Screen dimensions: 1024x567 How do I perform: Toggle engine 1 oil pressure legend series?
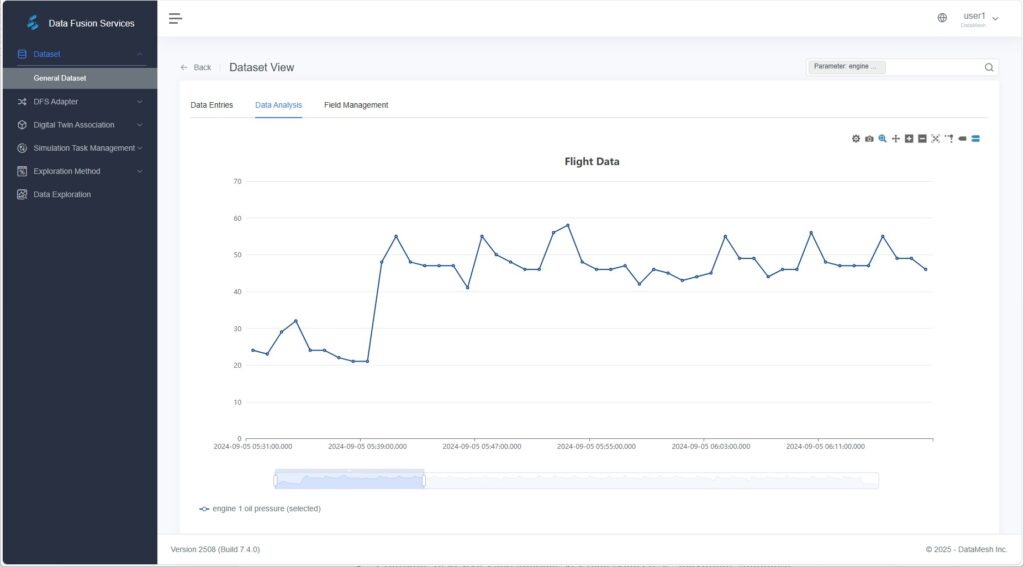pyautogui.click(x=260, y=508)
